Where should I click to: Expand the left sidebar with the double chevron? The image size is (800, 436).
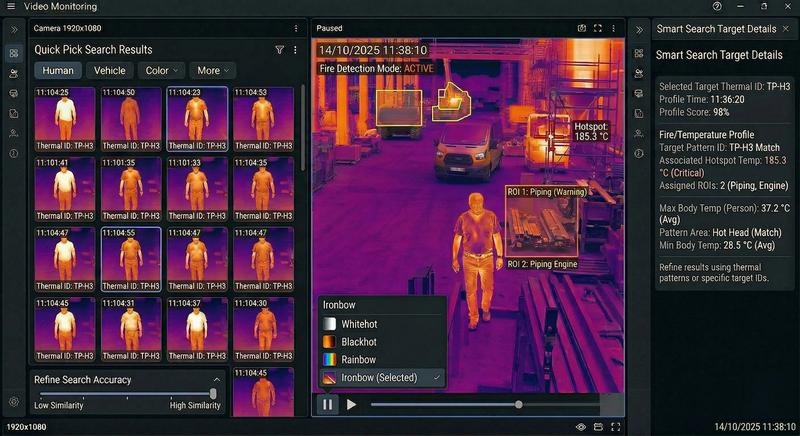(14, 30)
